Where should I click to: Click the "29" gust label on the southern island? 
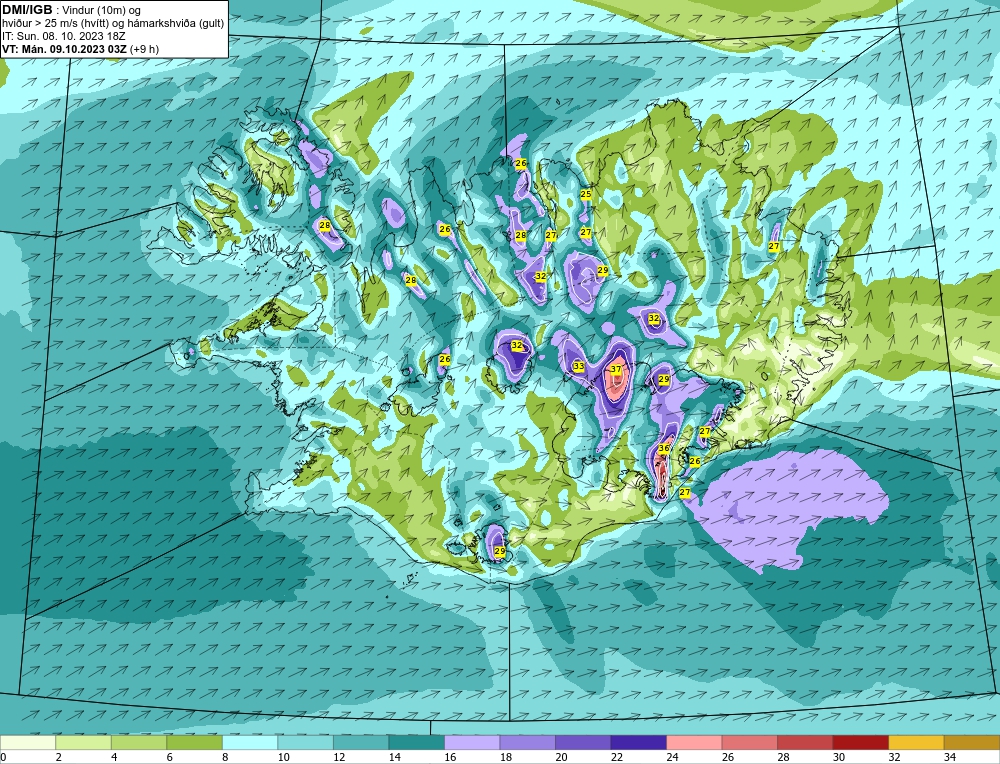(499, 551)
